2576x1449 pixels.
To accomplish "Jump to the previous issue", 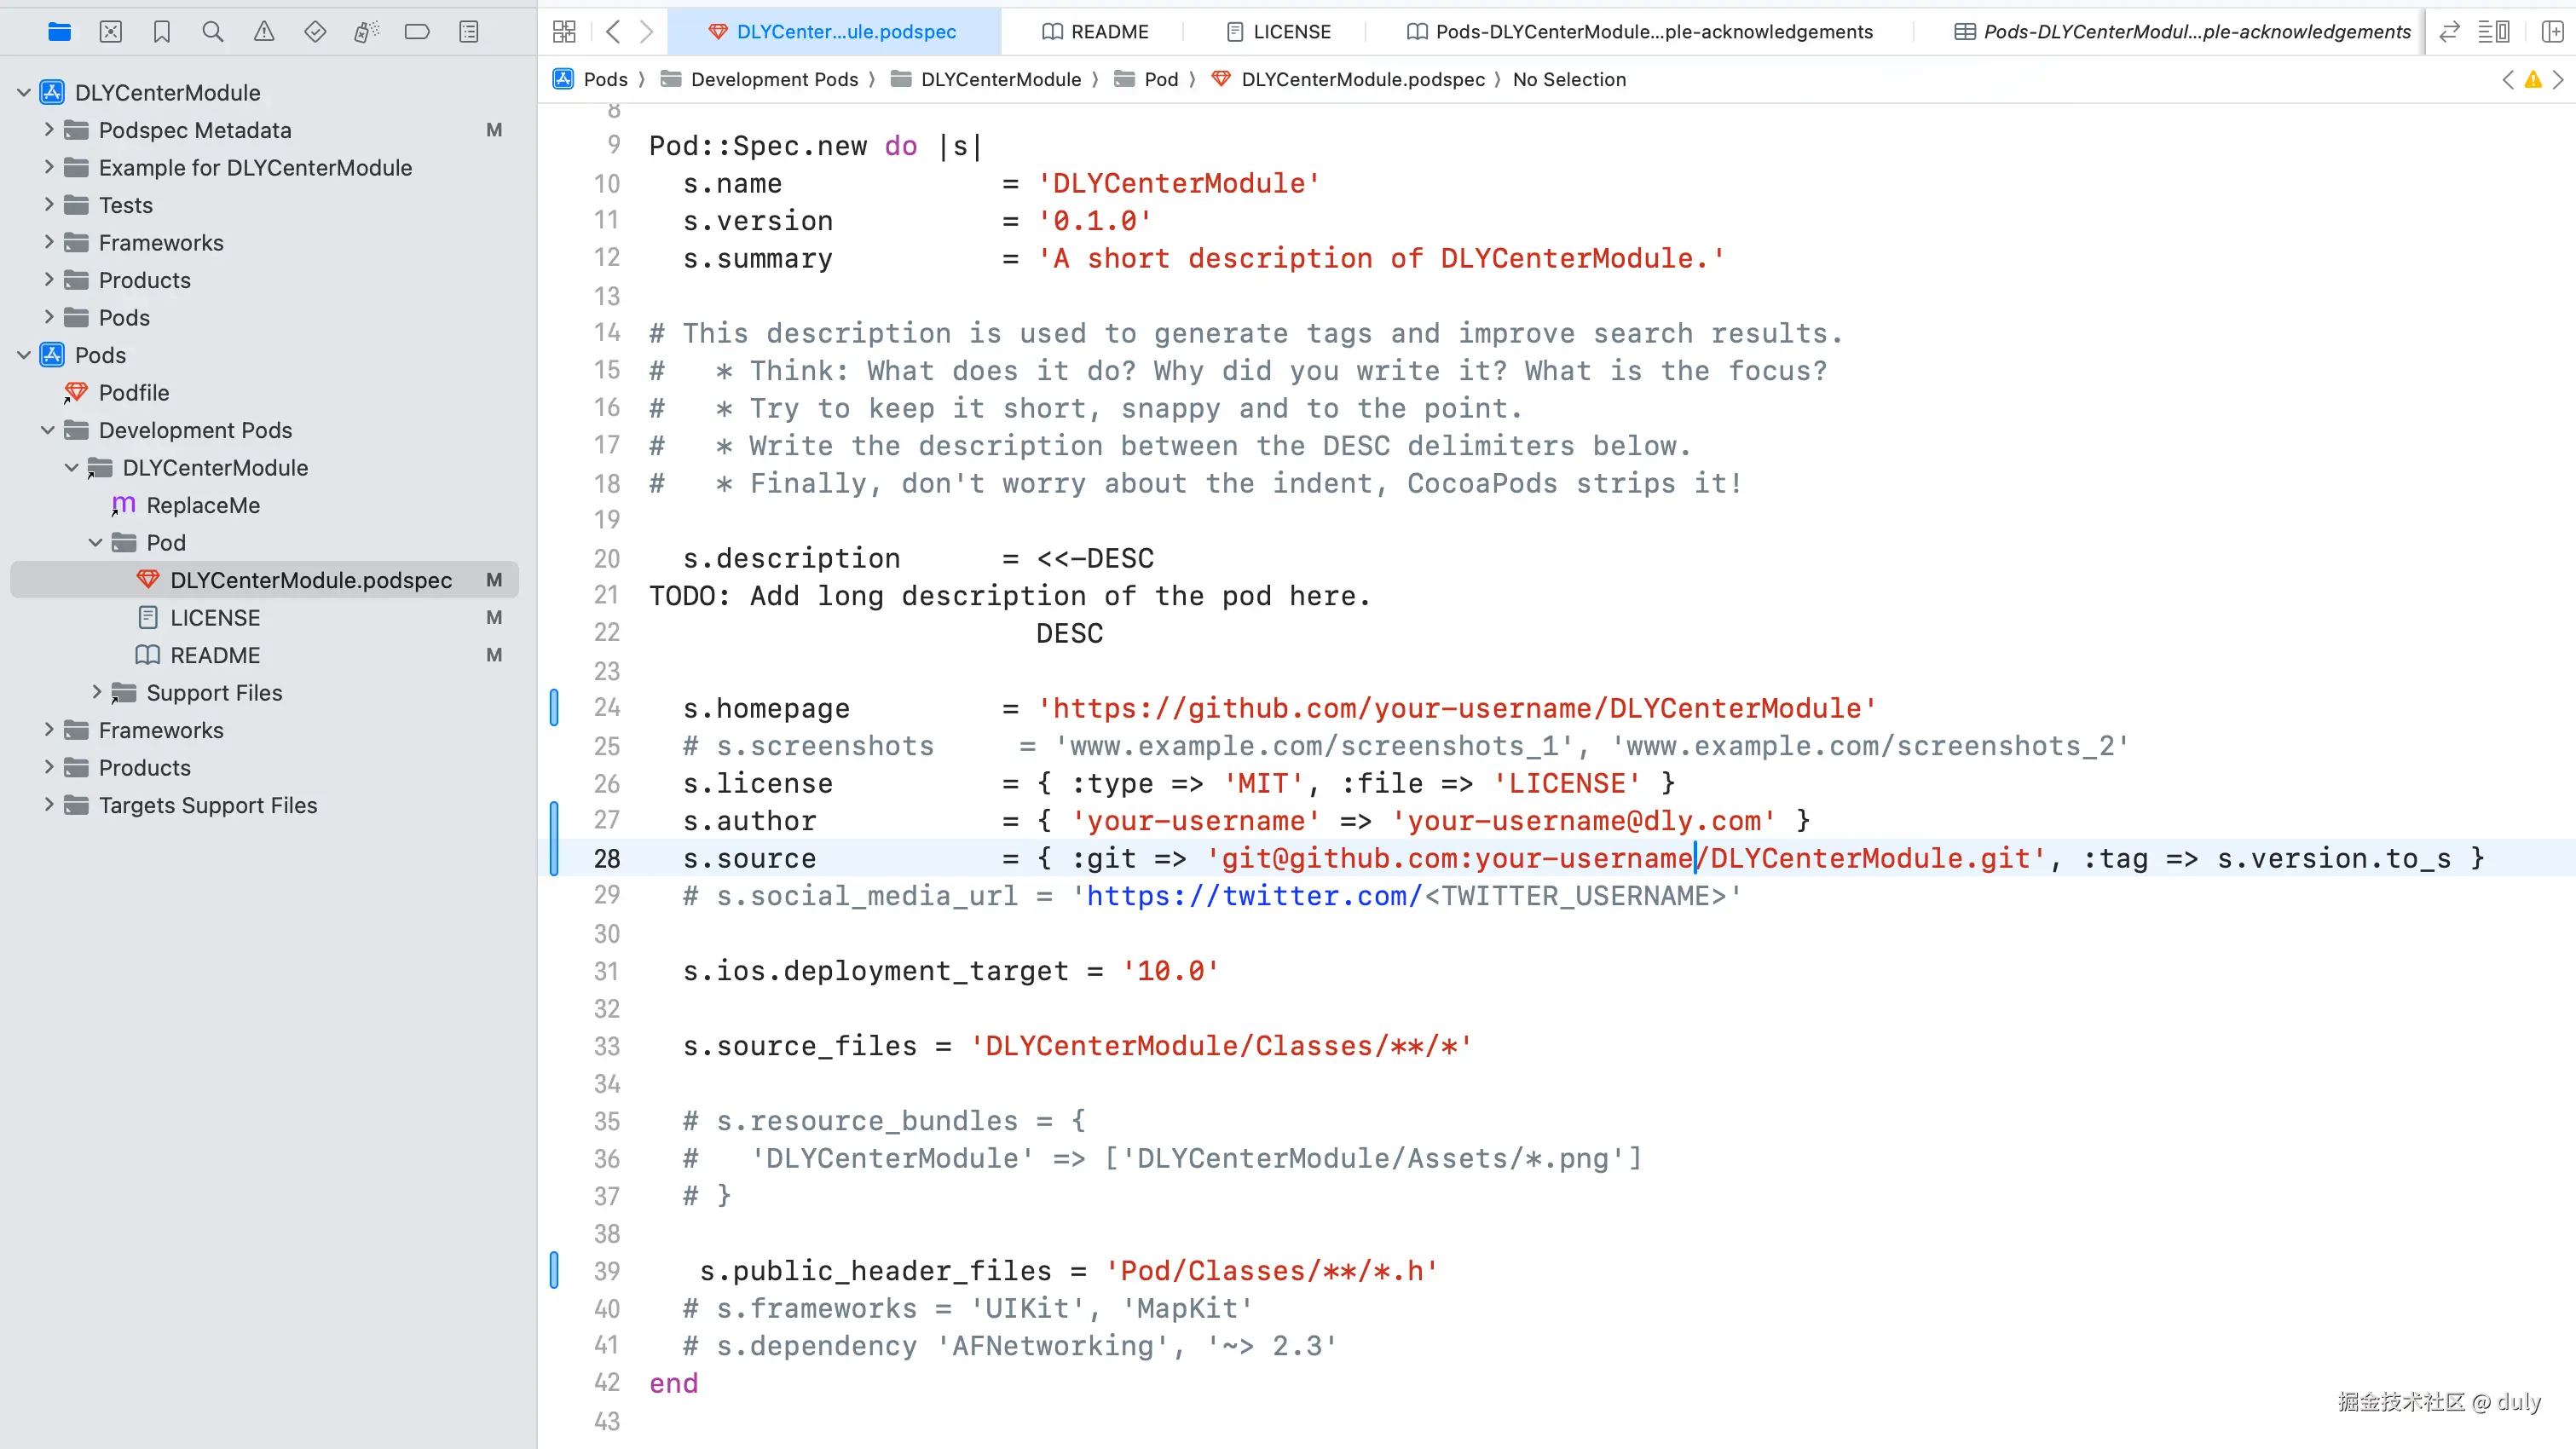I will pyautogui.click(x=2507, y=80).
